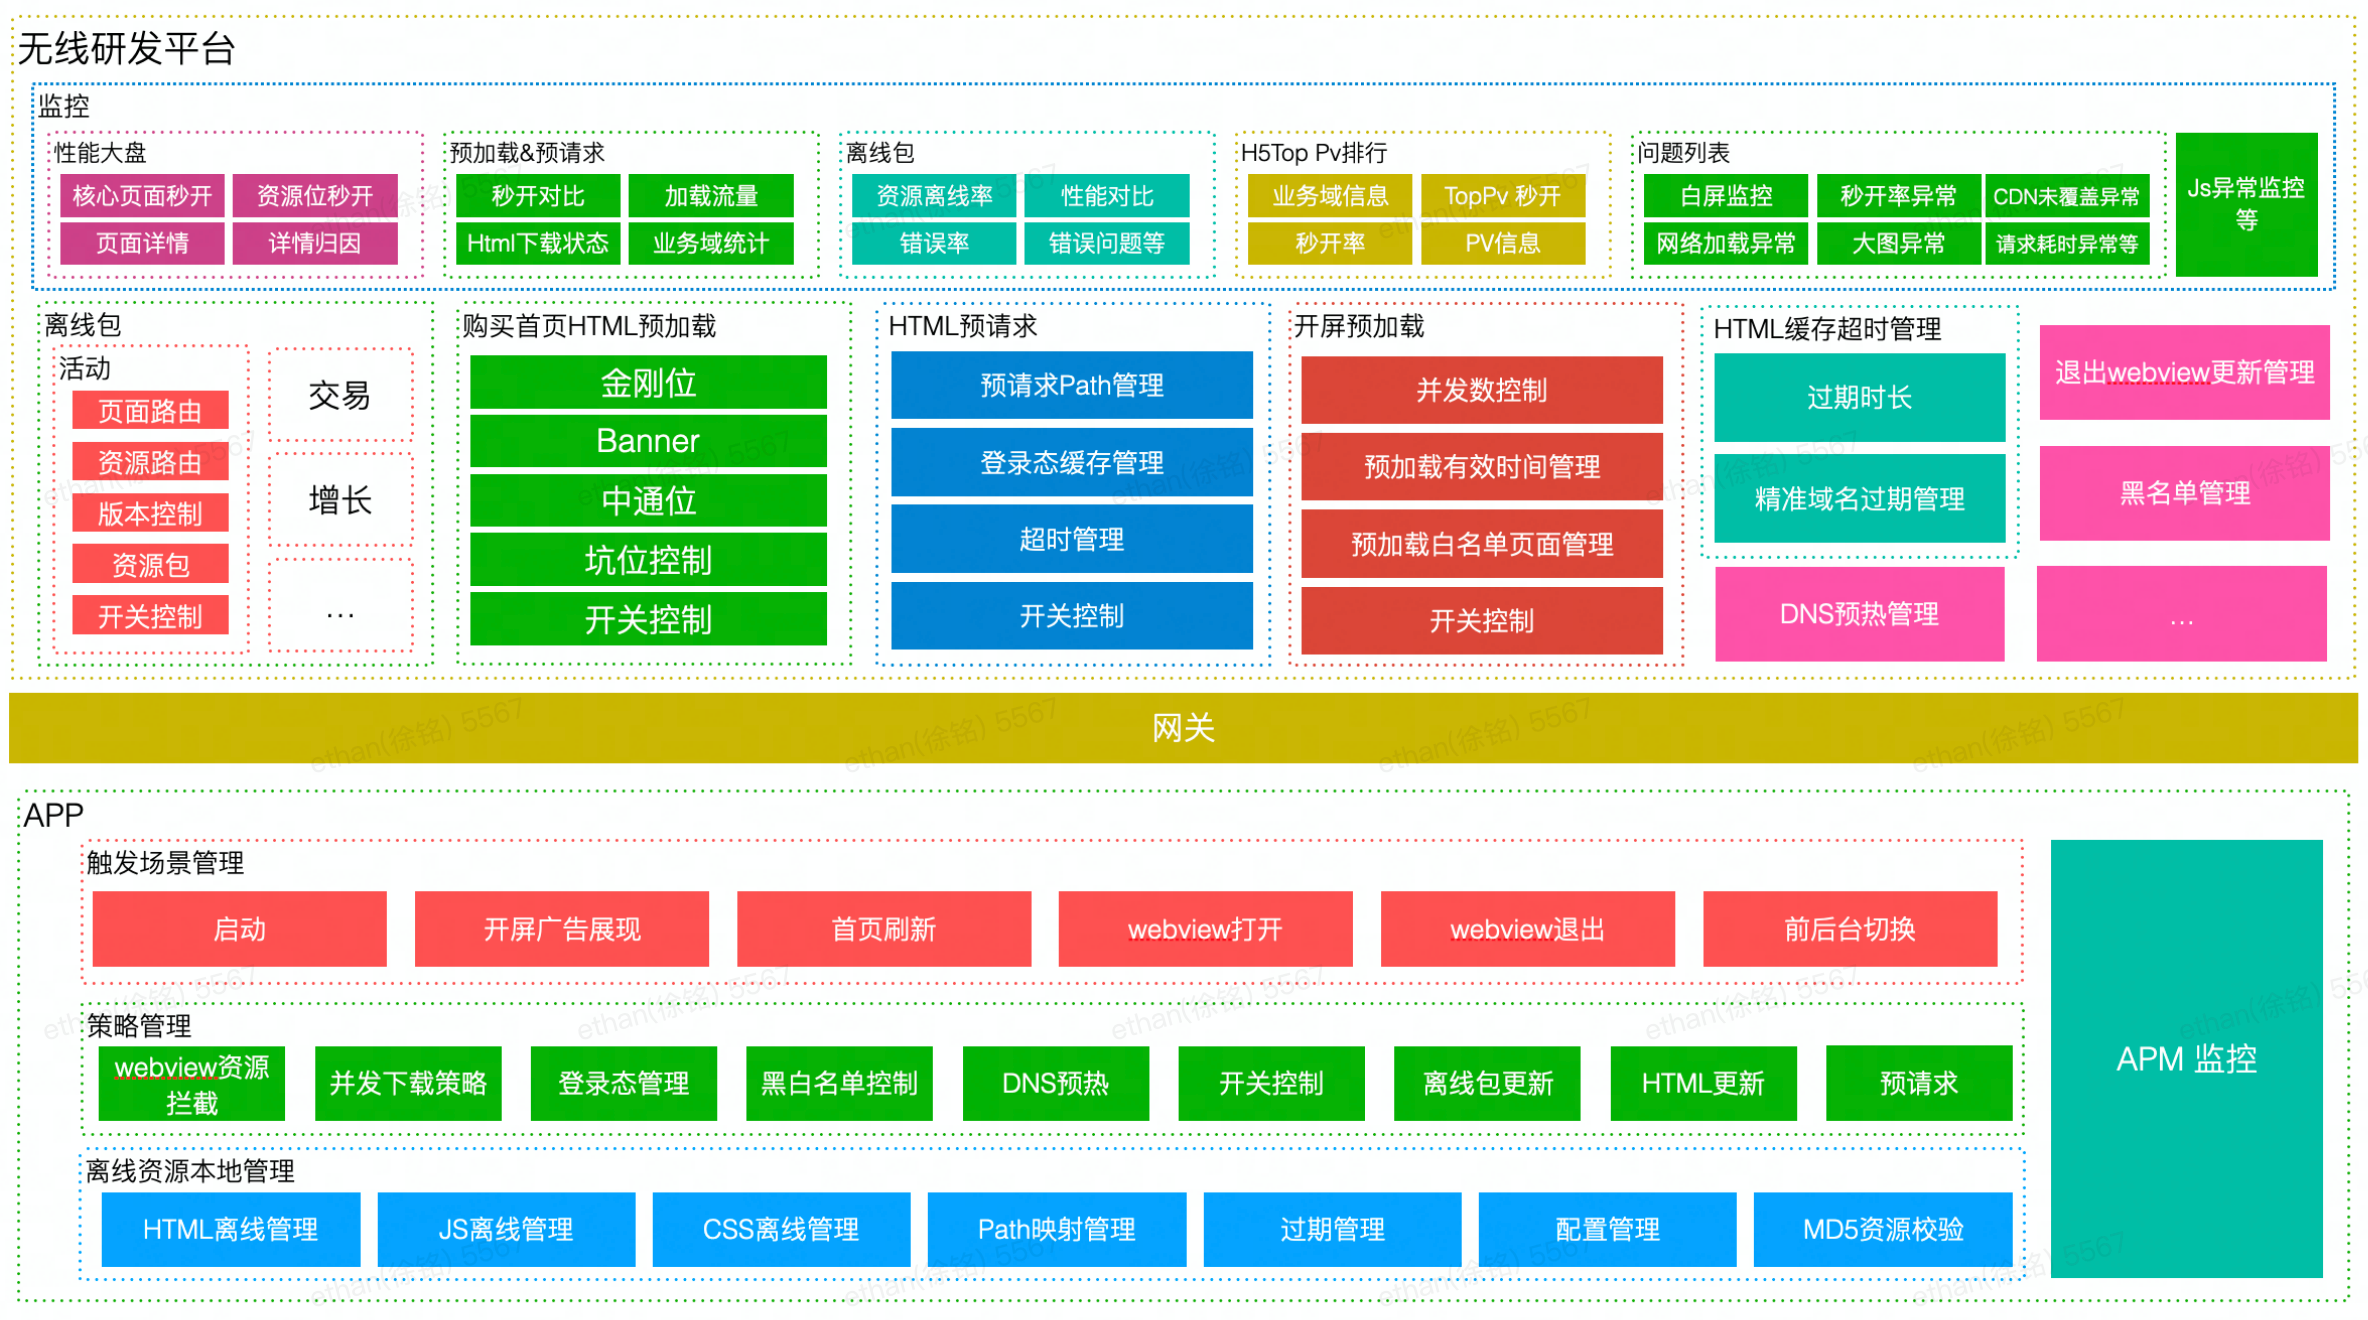Expand the pink ... block at bottom right
Image resolution: width=2368 pixels, height=1320 pixels.
(x=2182, y=614)
